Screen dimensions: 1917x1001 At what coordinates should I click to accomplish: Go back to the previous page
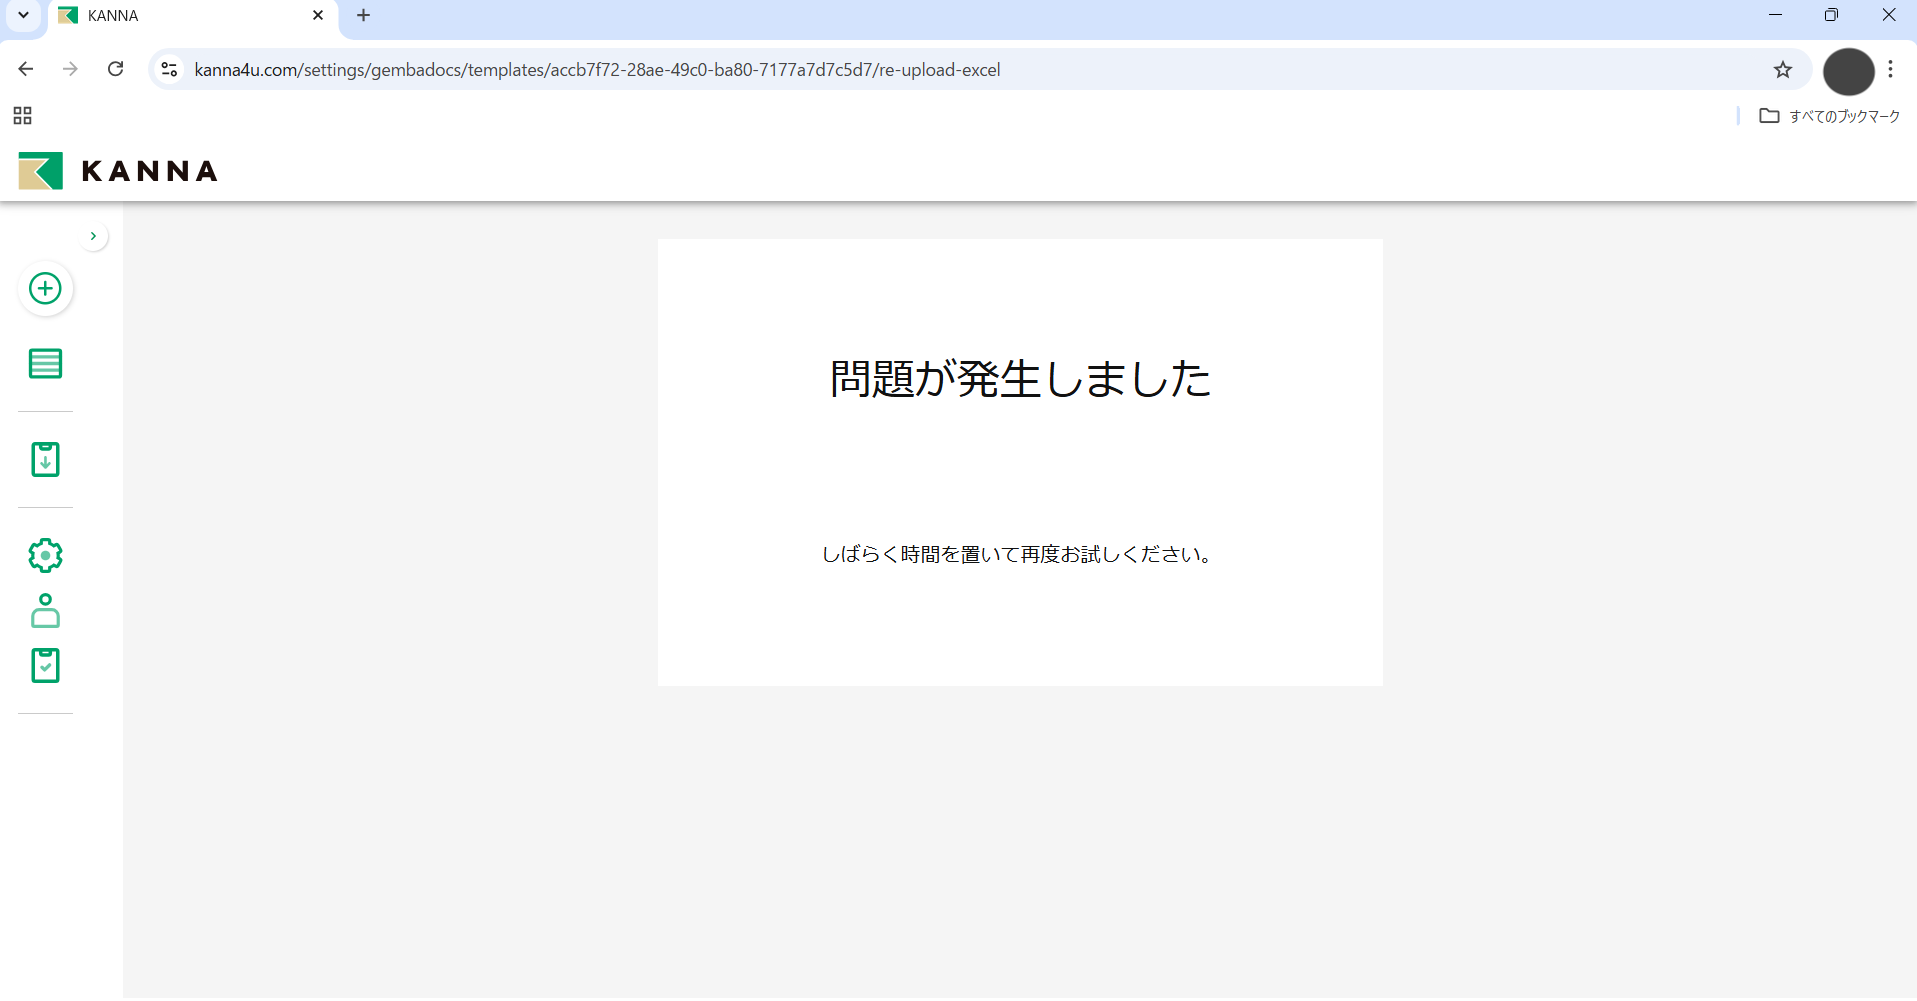coord(26,70)
